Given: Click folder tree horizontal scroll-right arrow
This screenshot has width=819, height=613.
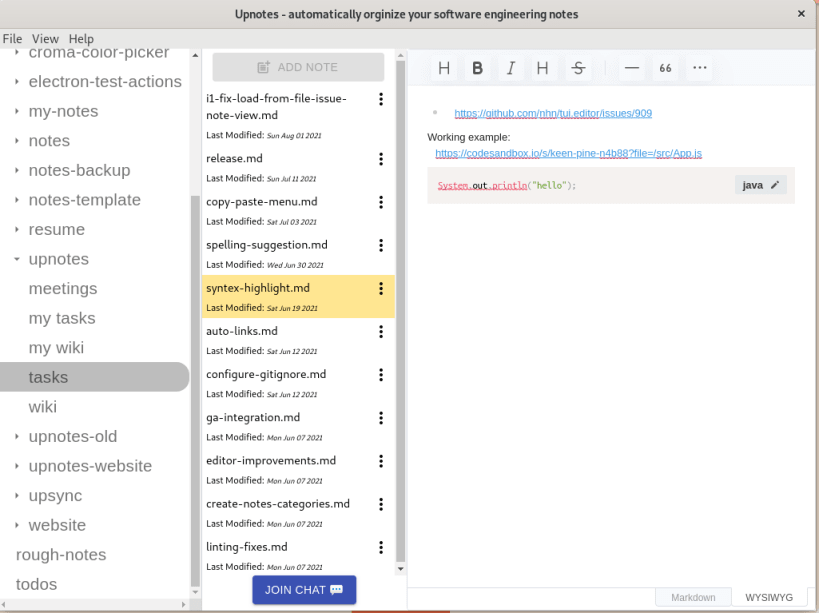Looking at the screenshot, I should [x=183, y=605].
